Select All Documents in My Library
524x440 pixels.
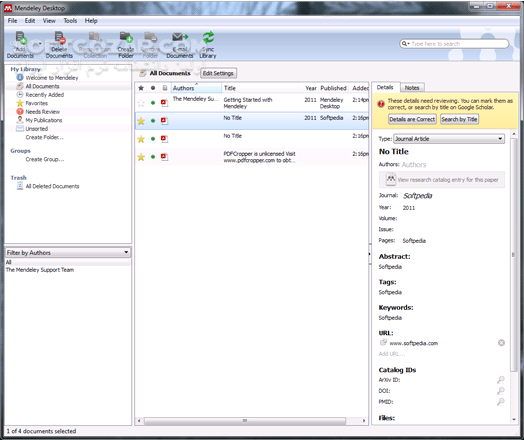pyautogui.click(x=42, y=86)
